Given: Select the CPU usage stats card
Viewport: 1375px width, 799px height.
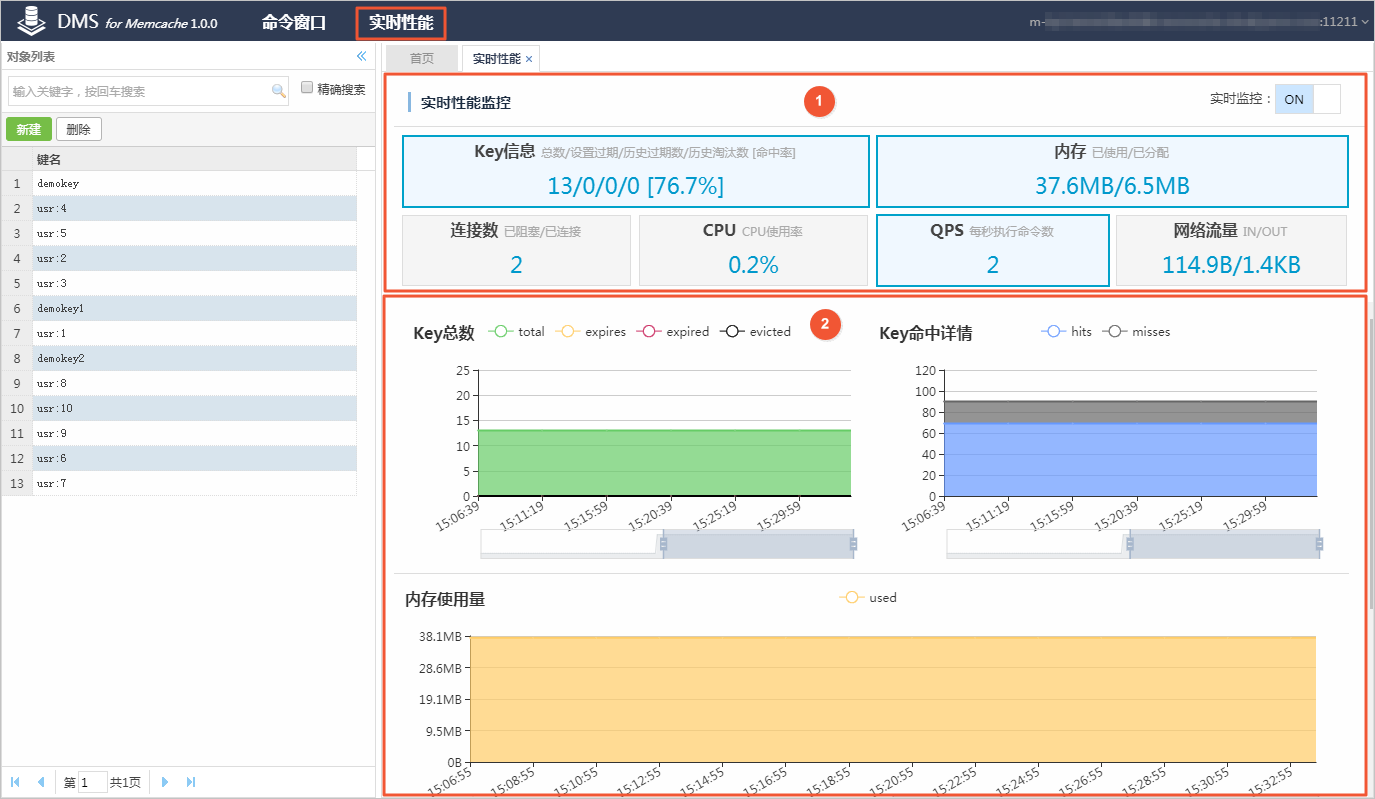Looking at the screenshot, I should tap(753, 250).
